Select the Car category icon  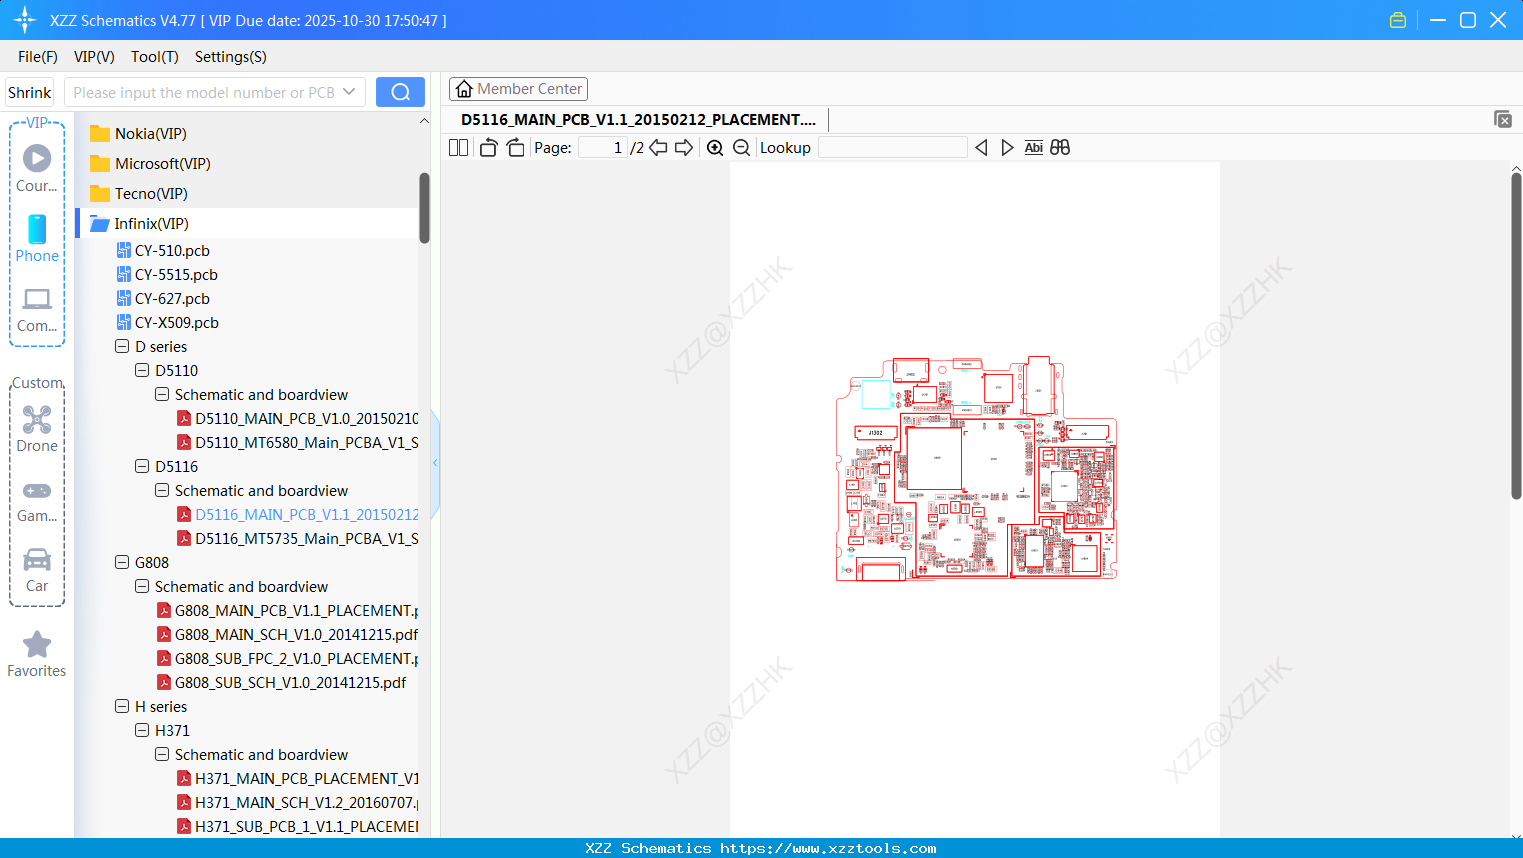[x=37, y=562]
